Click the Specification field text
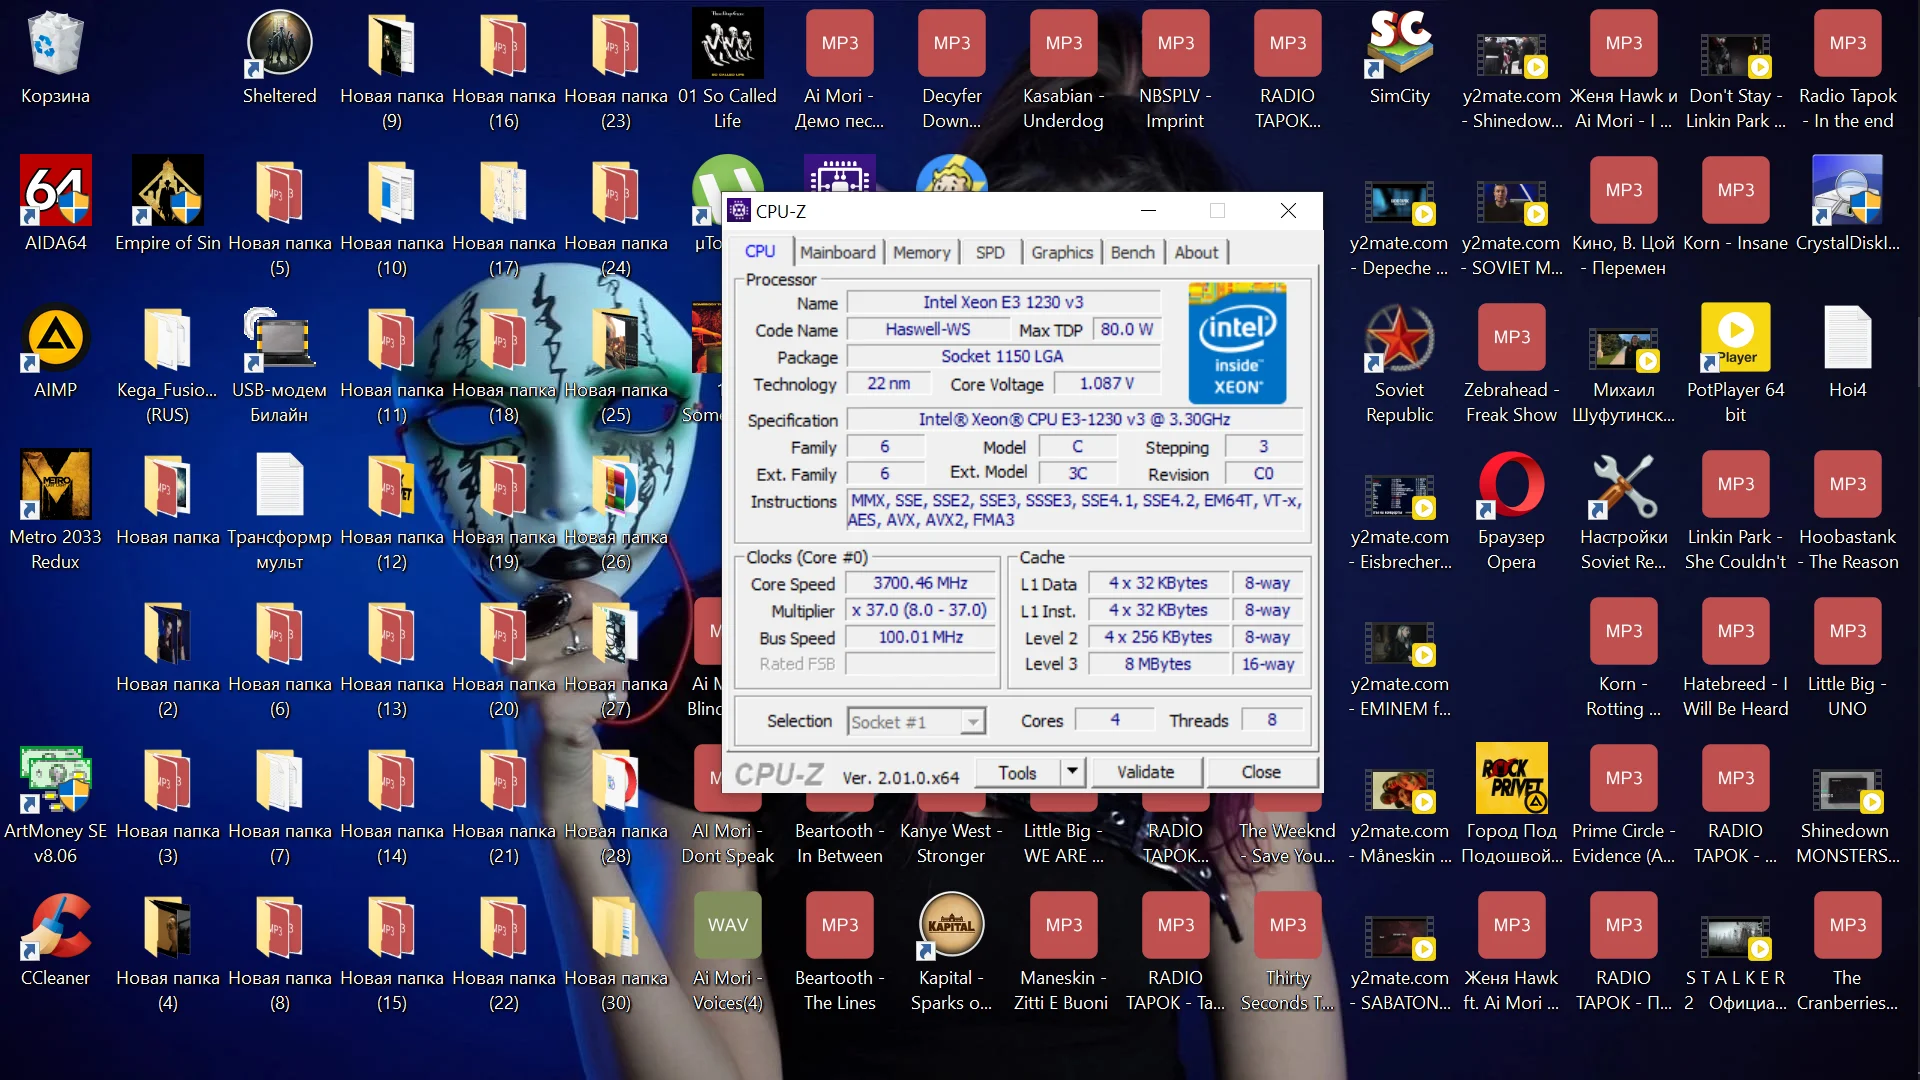This screenshot has height=1080, width=1920. click(1074, 419)
